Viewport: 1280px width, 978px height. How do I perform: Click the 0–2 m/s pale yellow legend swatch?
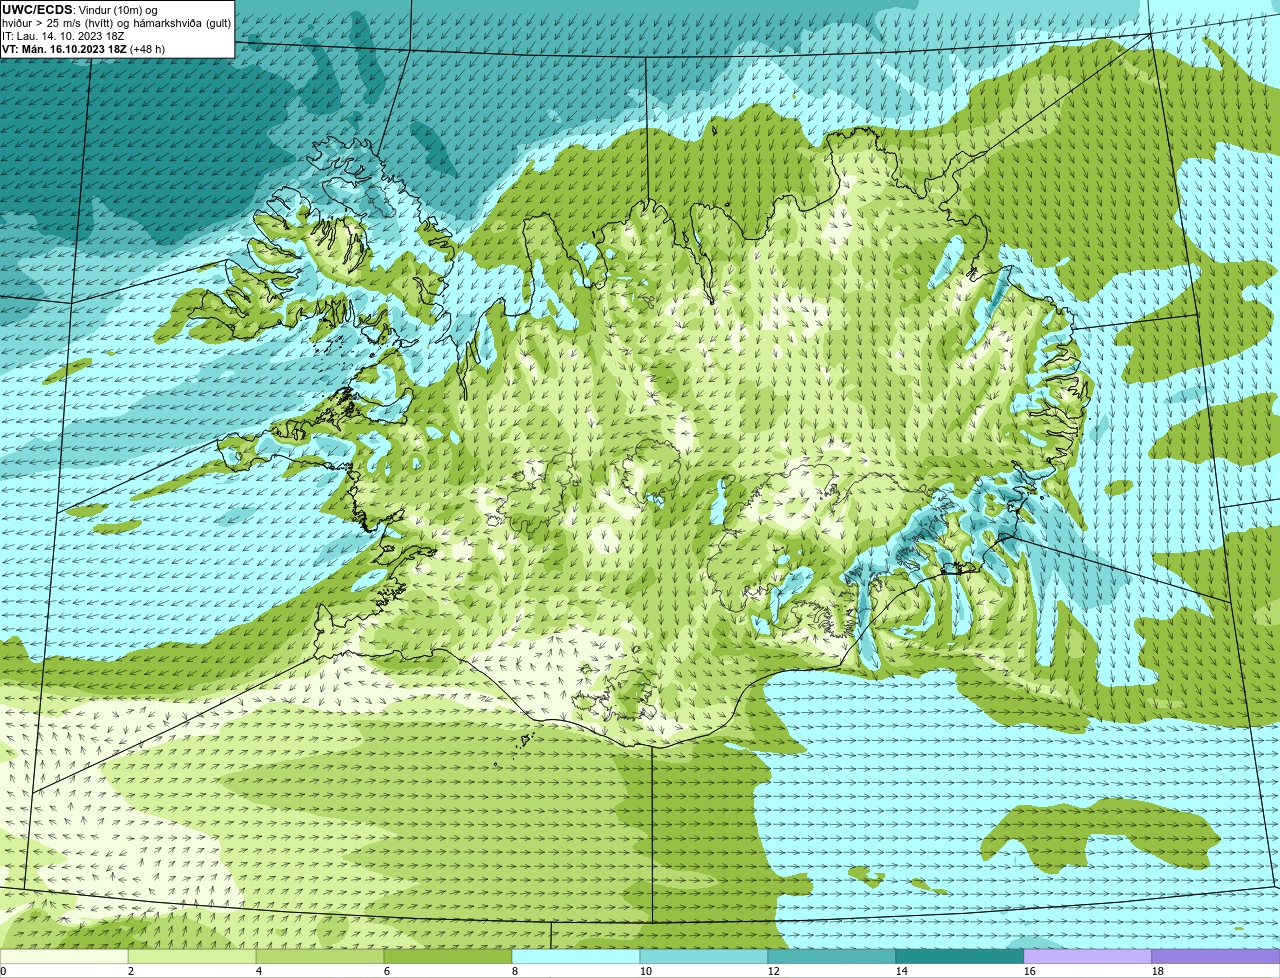tap(64, 956)
